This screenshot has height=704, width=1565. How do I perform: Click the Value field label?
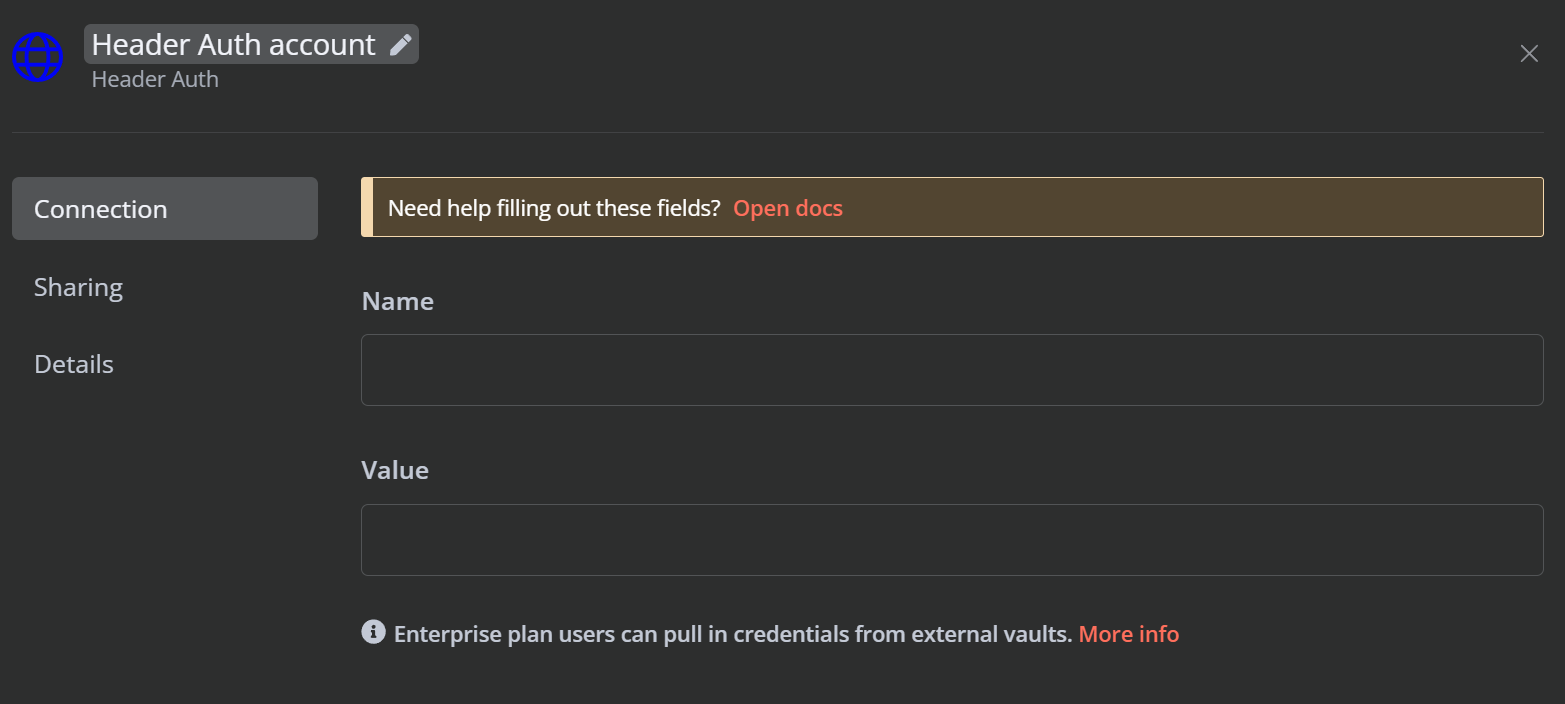pyautogui.click(x=395, y=470)
